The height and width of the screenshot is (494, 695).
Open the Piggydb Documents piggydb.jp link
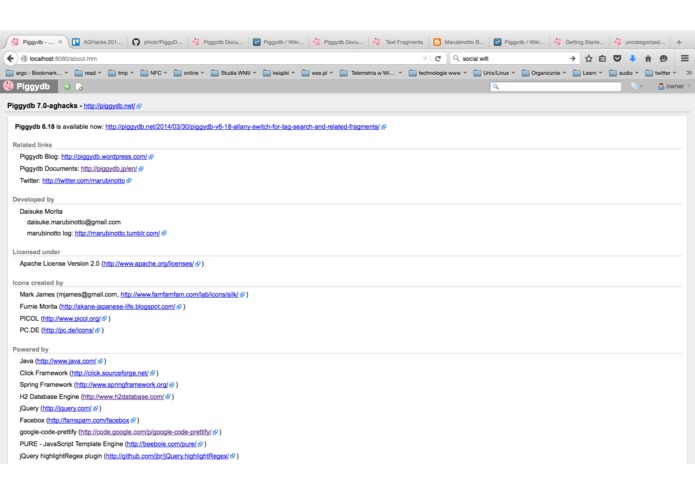click(x=109, y=169)
